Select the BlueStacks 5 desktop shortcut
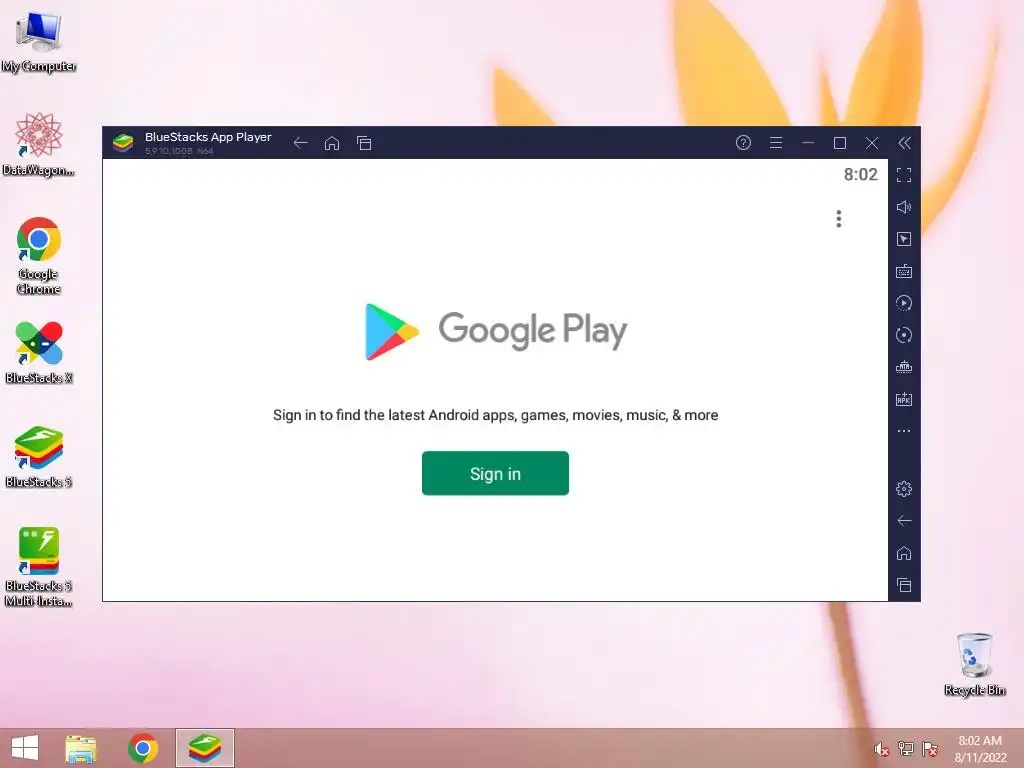This screenshot has width=1024, height=768. [39, 457]
